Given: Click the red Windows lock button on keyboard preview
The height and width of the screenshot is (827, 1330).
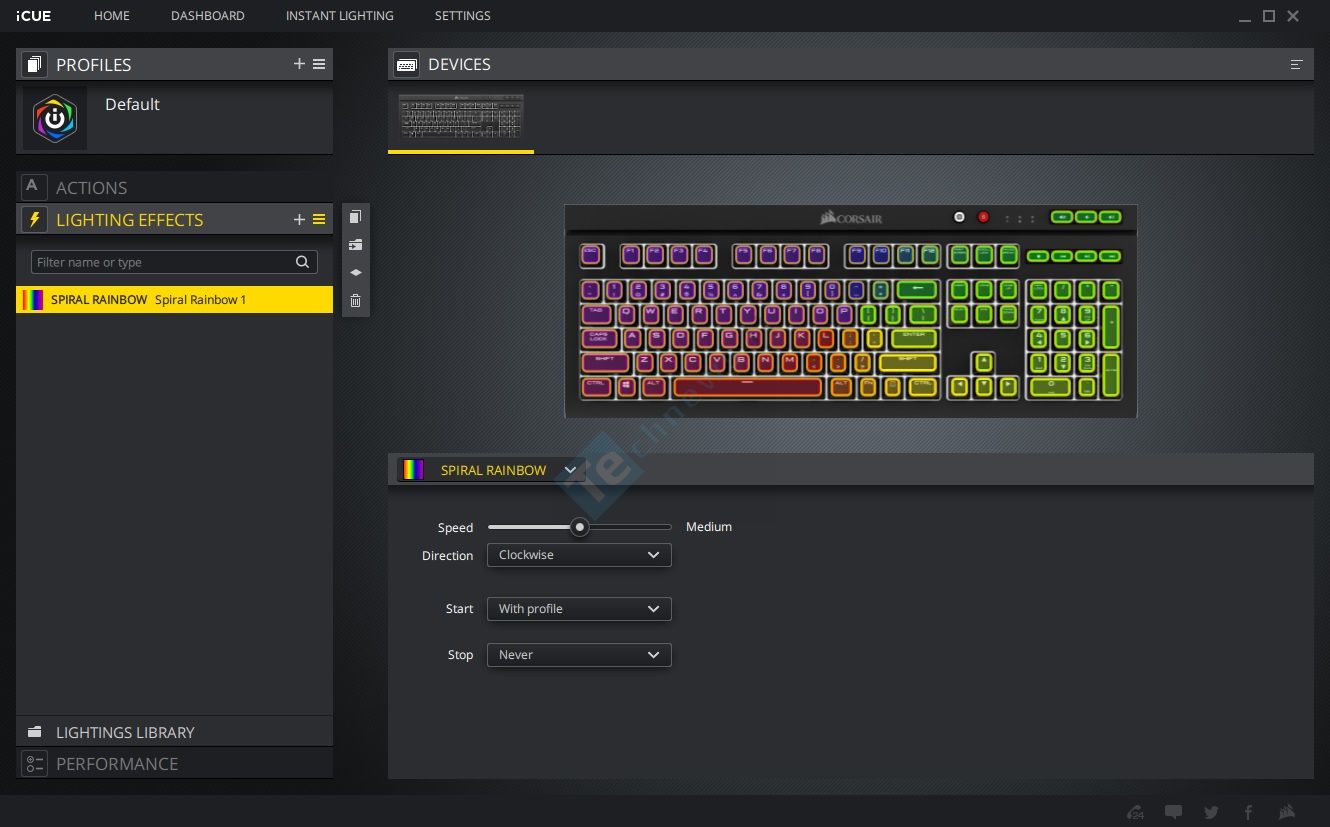Looking at the screenshot, I should 983,217.
